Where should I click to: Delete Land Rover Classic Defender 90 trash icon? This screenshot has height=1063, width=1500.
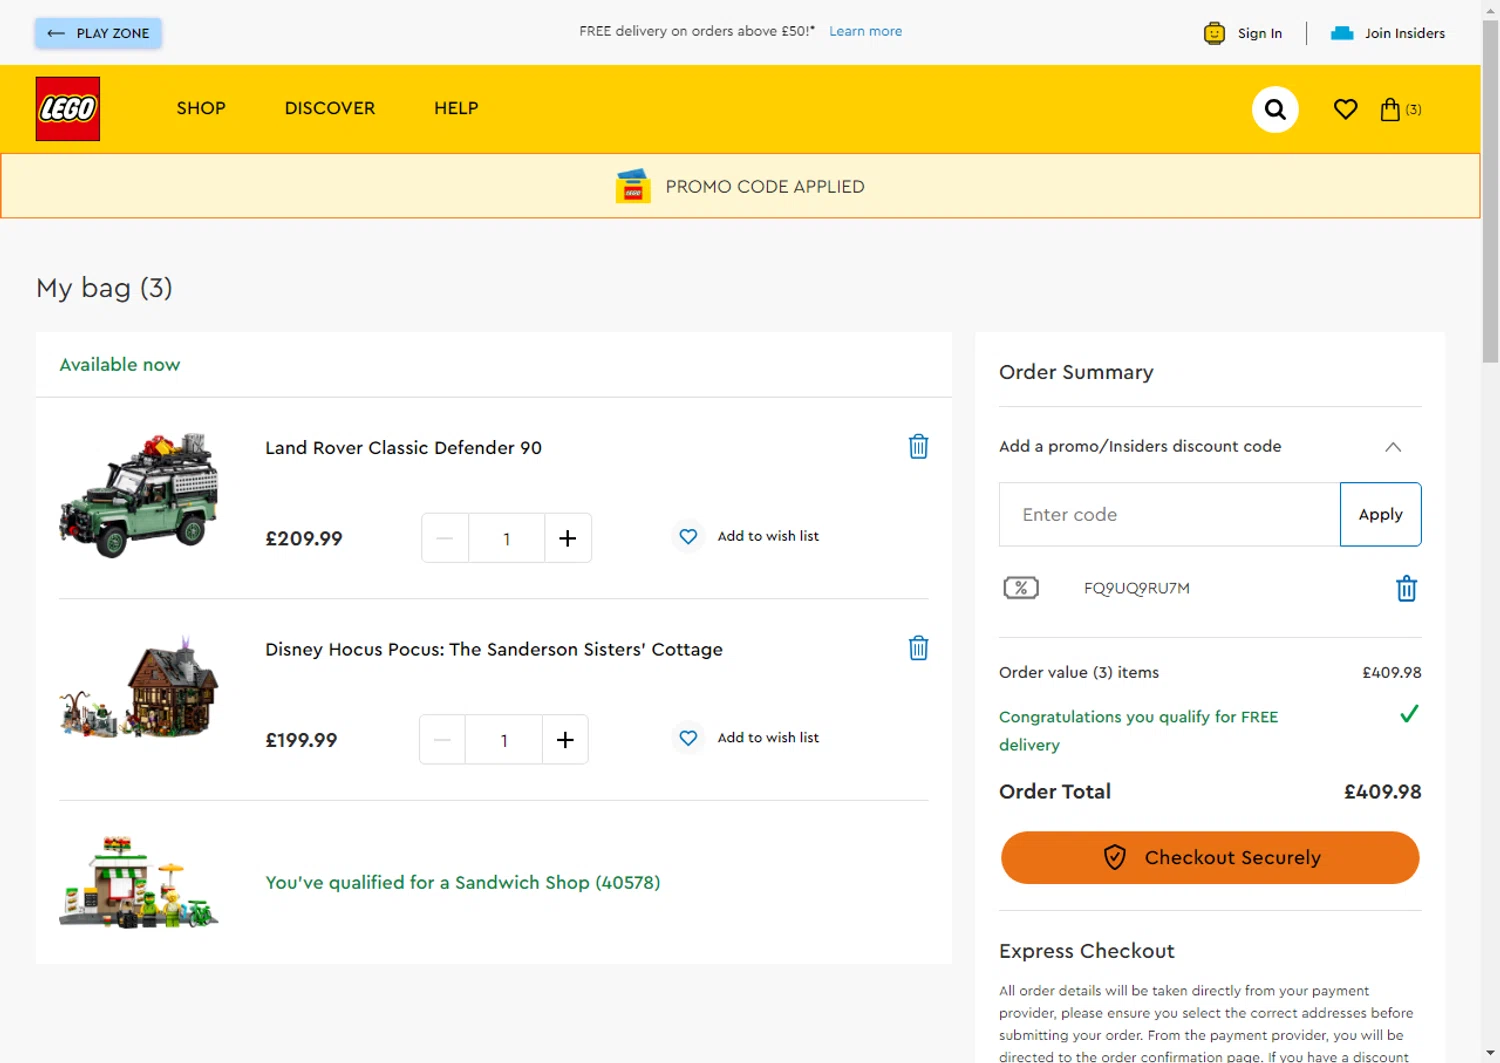pyautogui.click(x=918, y=446)
